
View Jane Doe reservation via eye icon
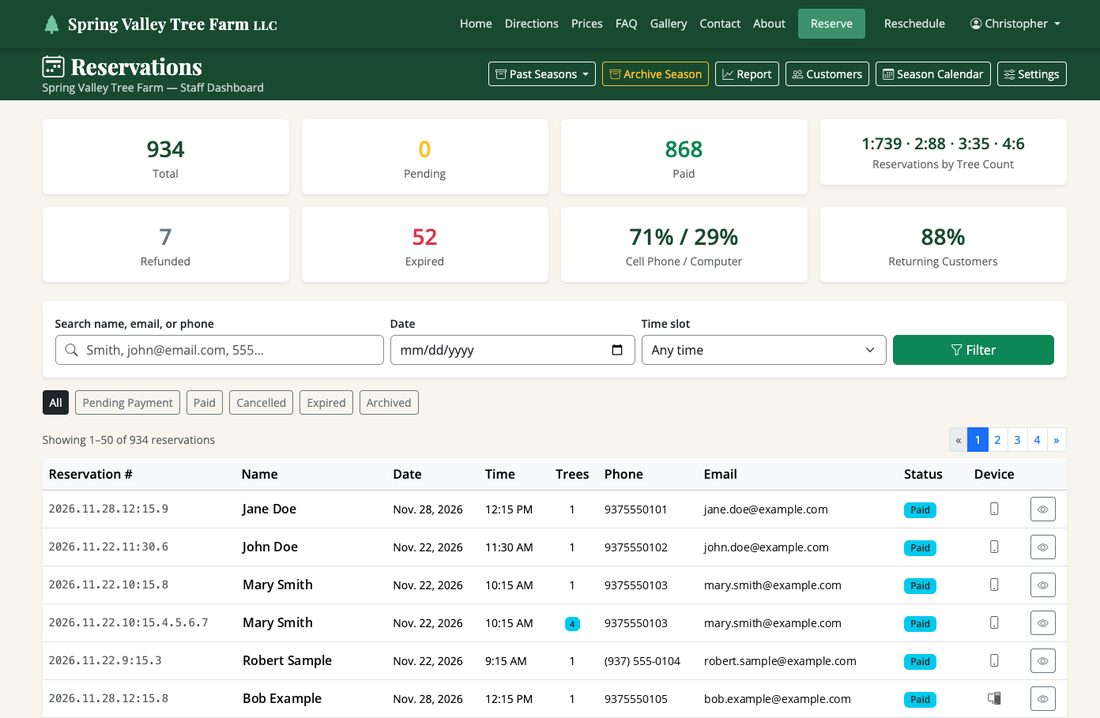[1042, 510]
